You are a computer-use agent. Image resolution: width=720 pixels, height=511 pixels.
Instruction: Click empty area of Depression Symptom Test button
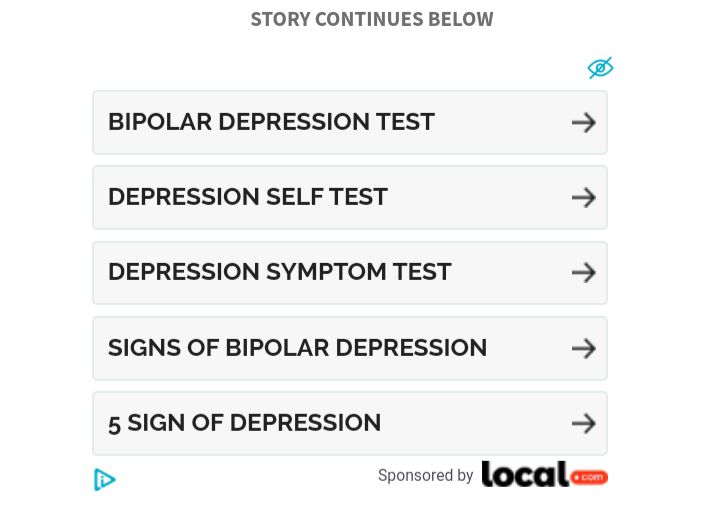click(512, 273)
